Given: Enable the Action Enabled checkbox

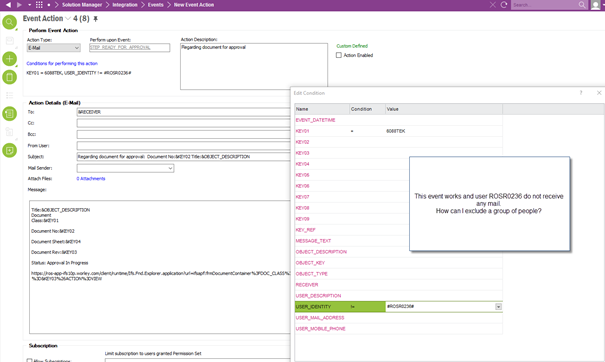Looking at the screenshot, I should click(x=339, y=55).
